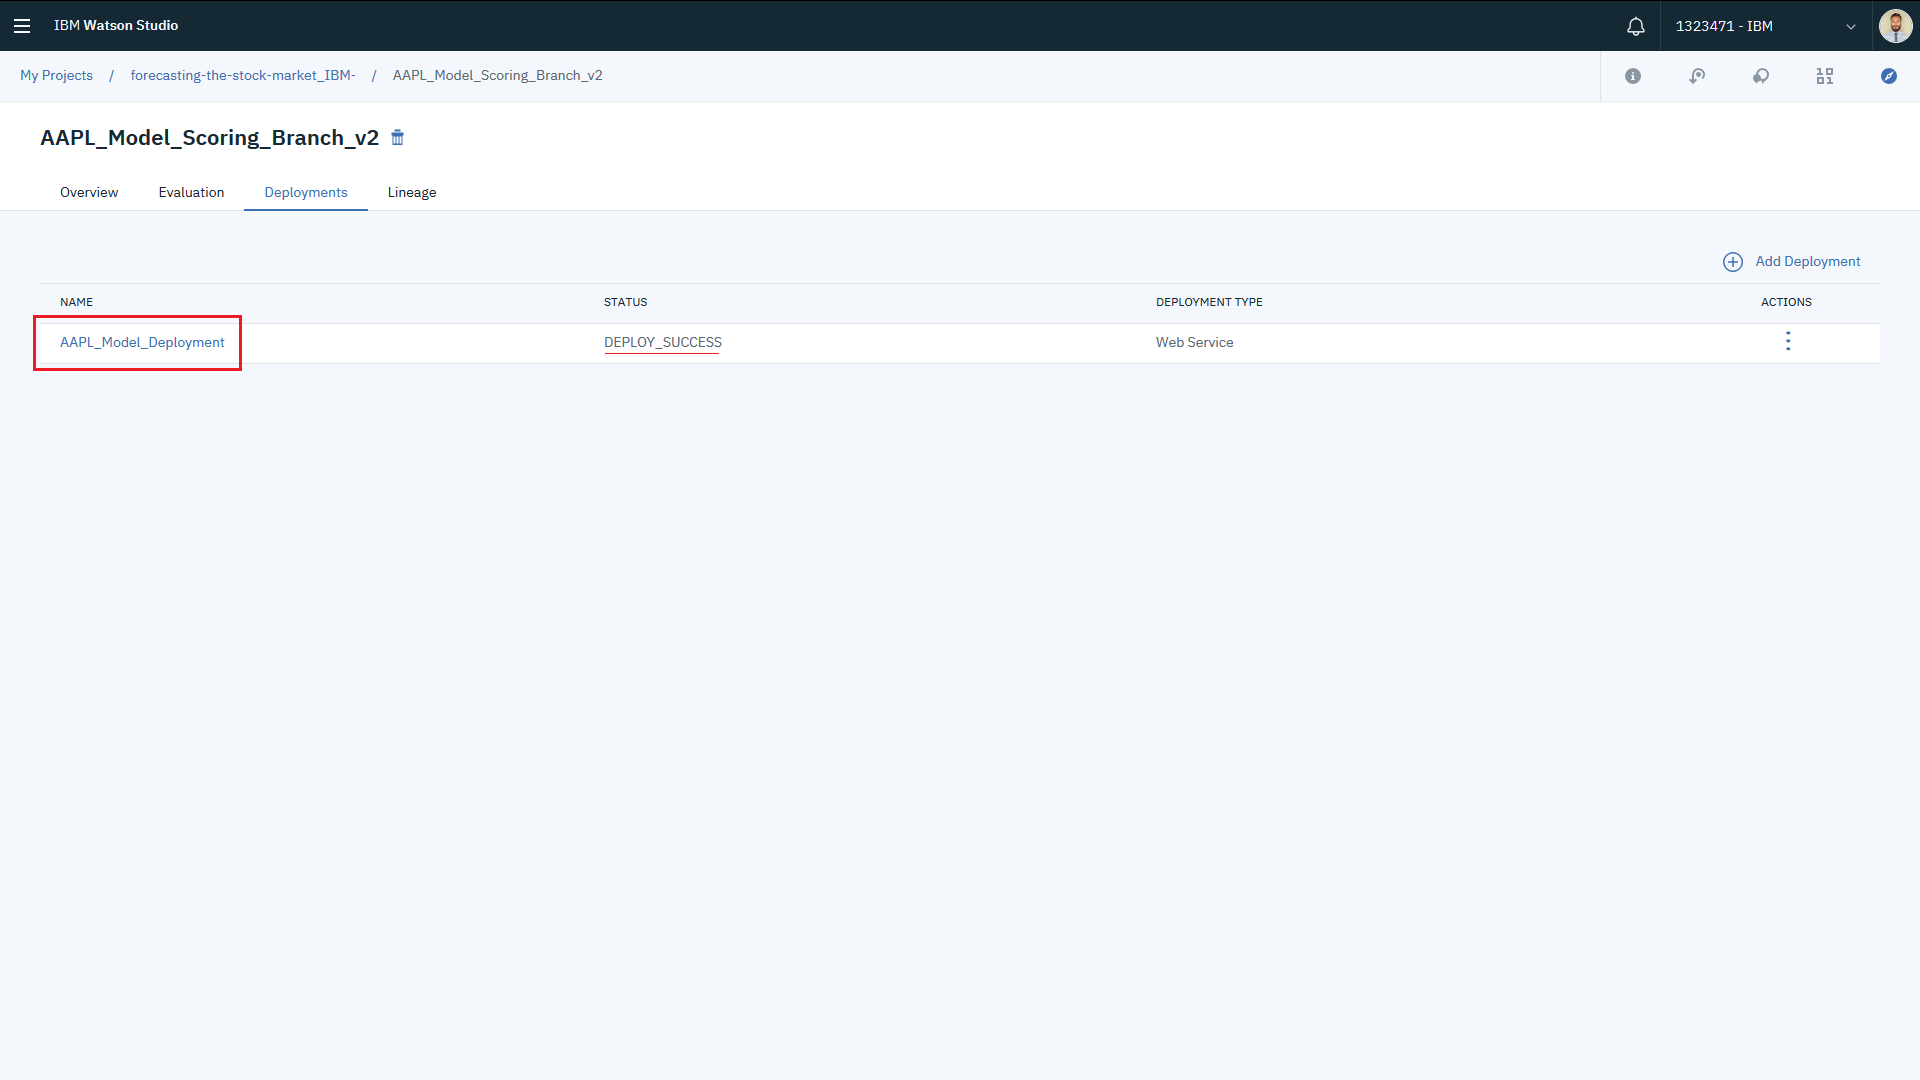Delete model using trash icon
This screenshot has height=1080, width=1920.
[x=398, y=138]
